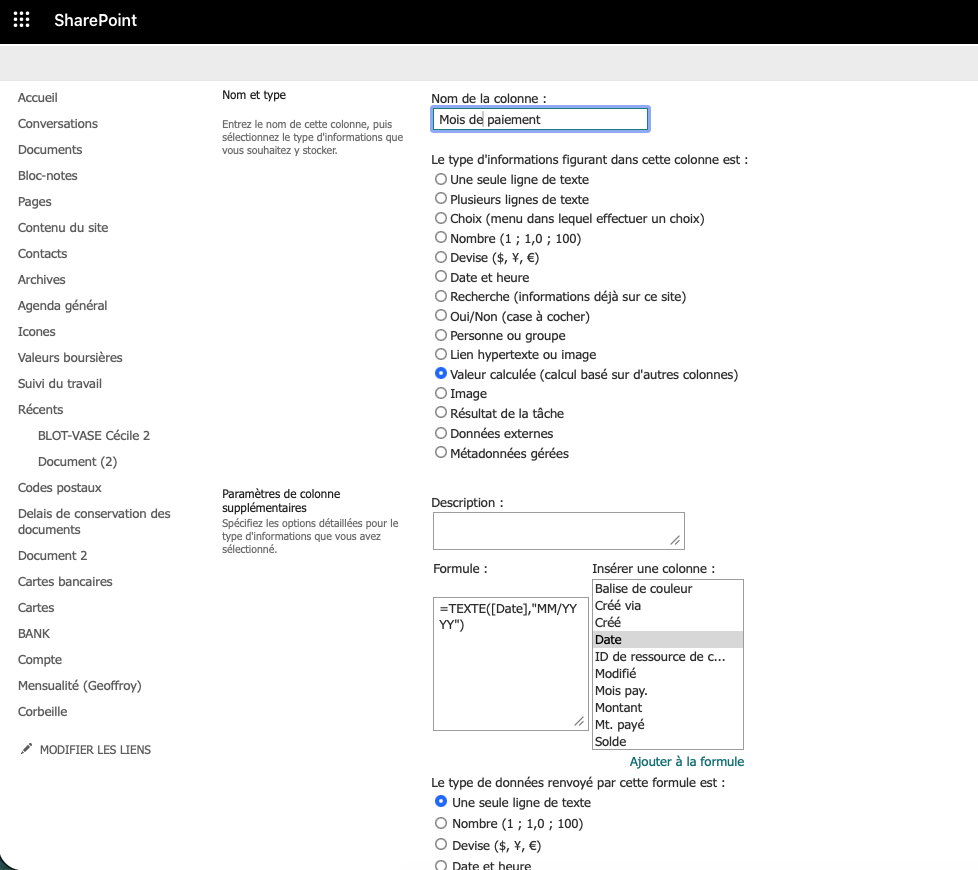Viewport: 978px width, 870px height.
Task: Open Accueil in the side navigation
Action: coord(37,97)
